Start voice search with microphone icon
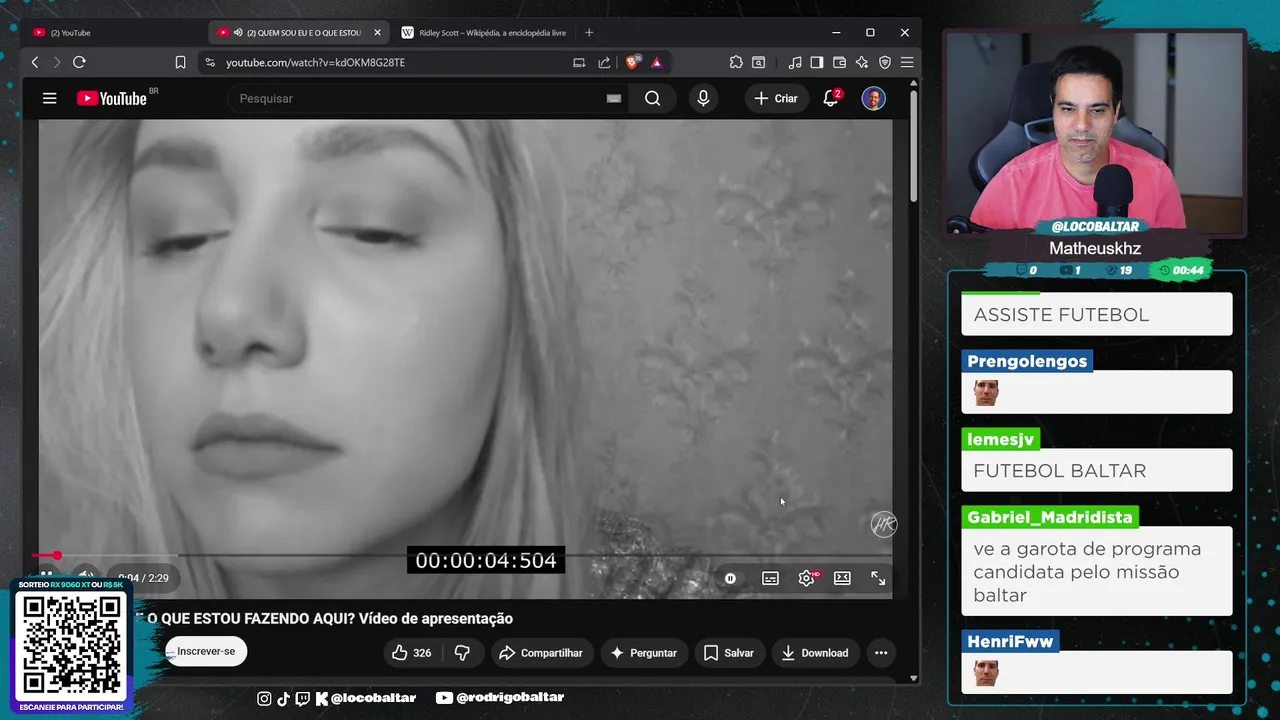This screenshot has height=720, width=1280. point(703,98)
